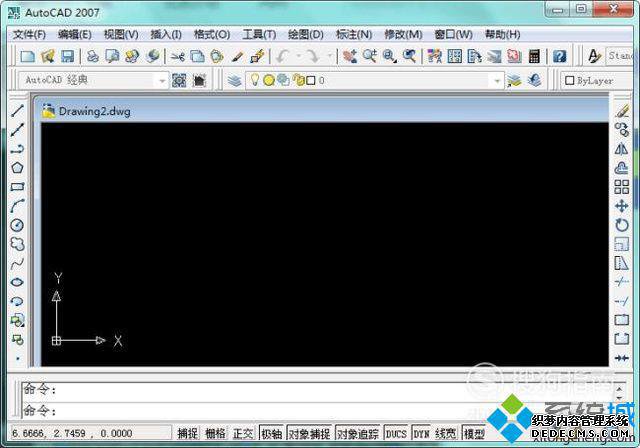Image resolution: width=640 pixels, height=448 pixels.
Task: Toggle DUCS in status bar
Action: tap(396, 433)
